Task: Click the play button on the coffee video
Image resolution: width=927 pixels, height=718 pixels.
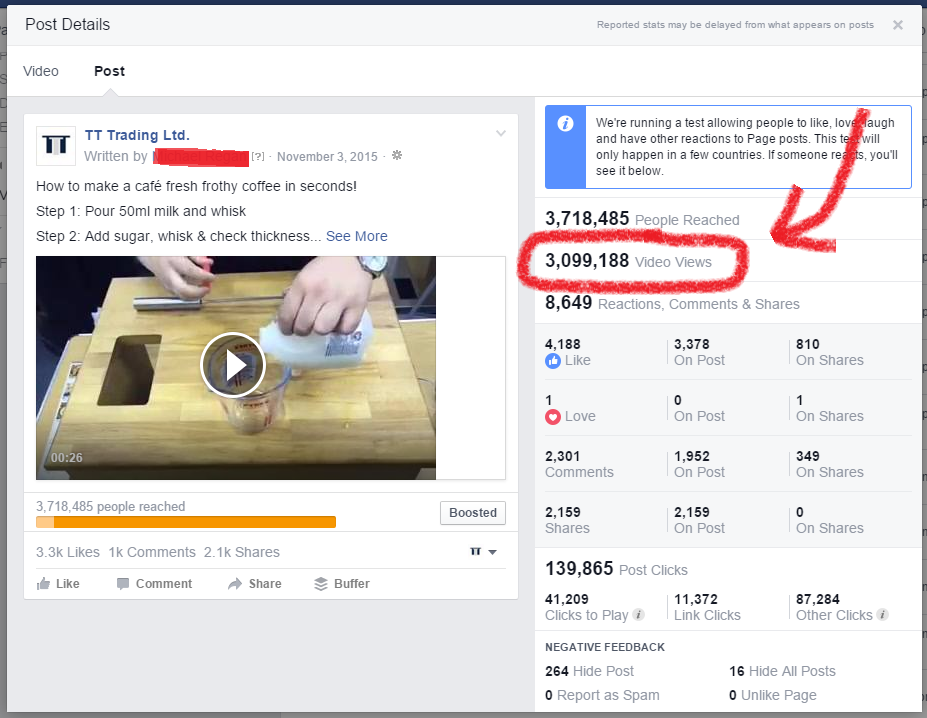Action: 233,366
